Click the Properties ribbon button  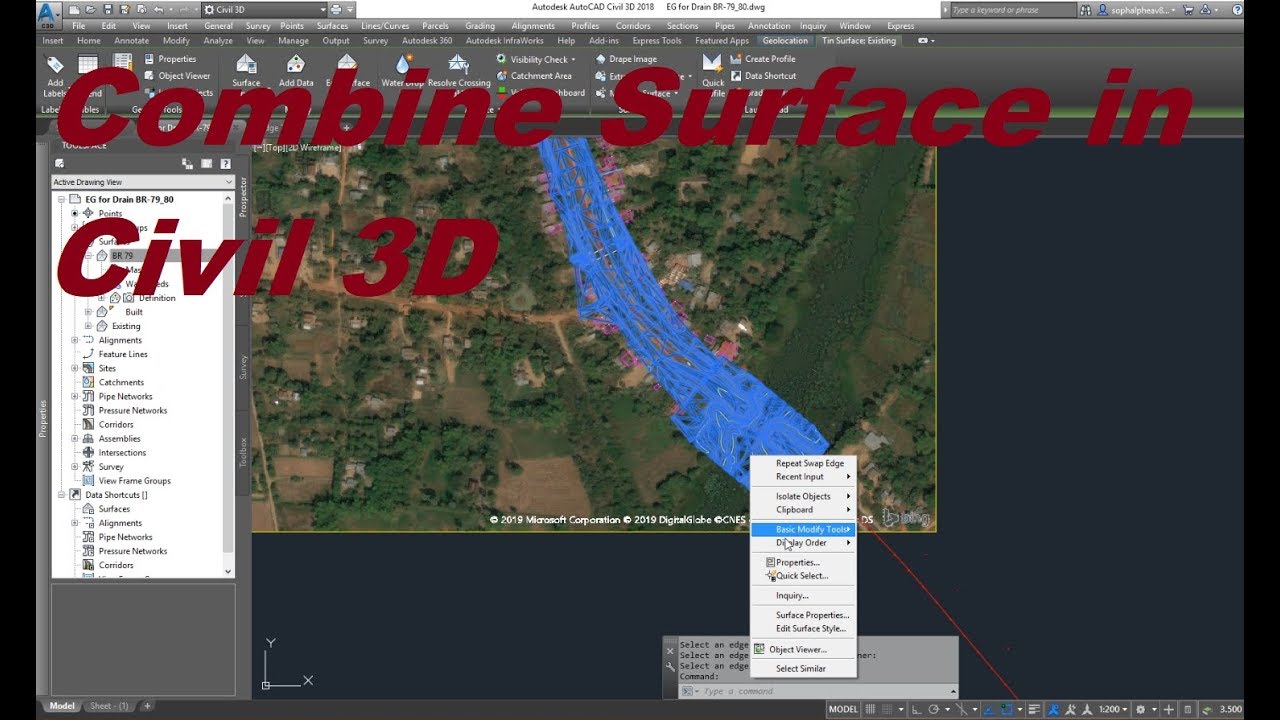170,59
